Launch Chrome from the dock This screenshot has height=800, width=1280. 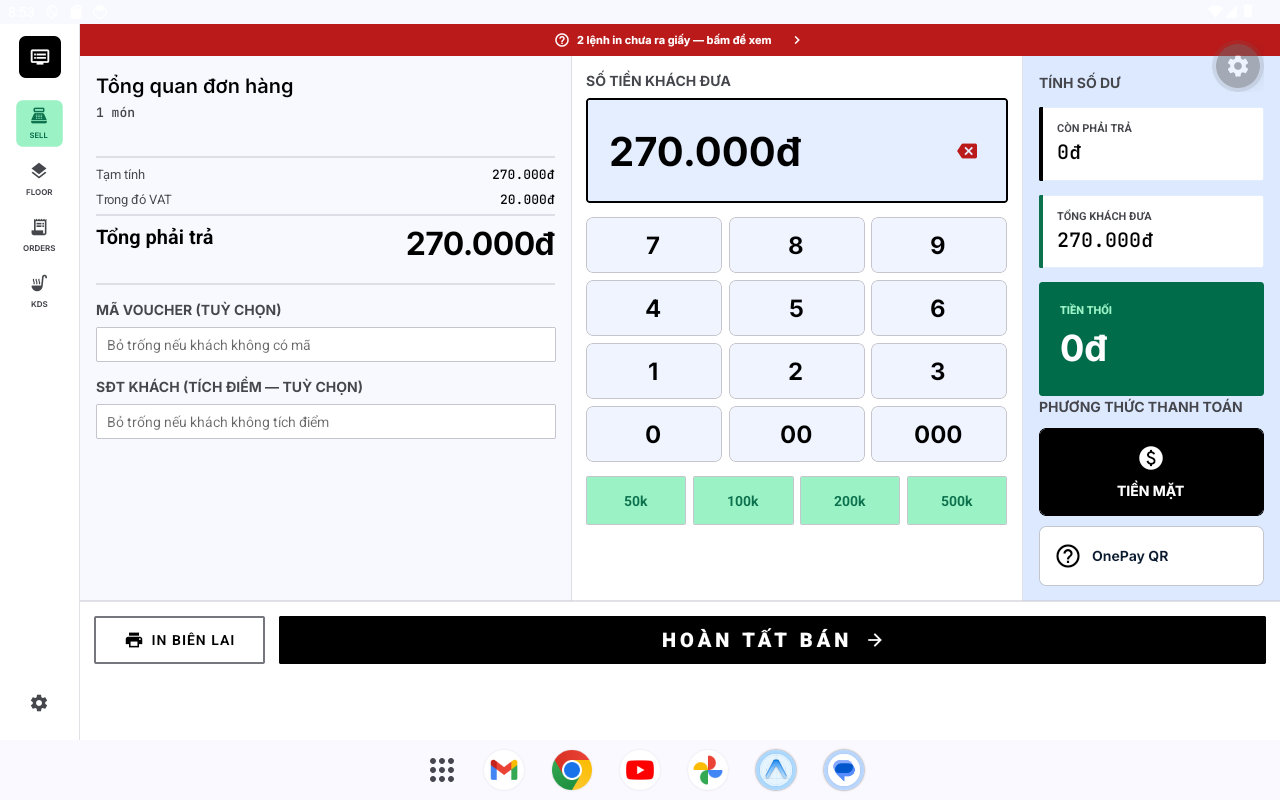tap(572, 770)
